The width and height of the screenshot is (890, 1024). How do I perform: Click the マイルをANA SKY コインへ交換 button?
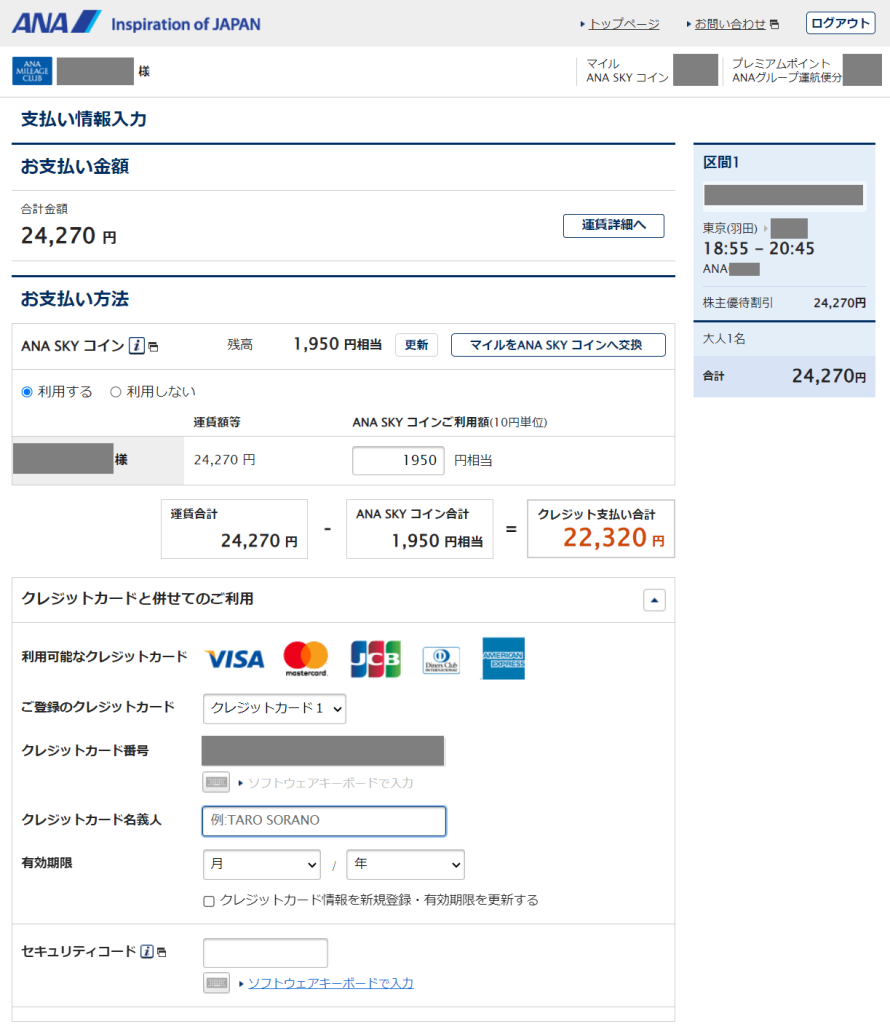558,345
